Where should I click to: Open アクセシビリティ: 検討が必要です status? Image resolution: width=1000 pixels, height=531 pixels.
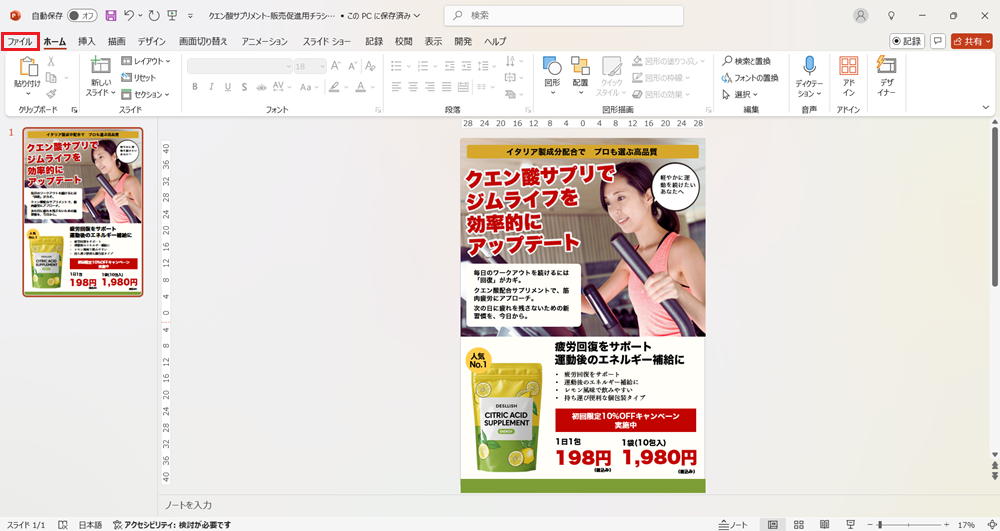pyautogui.click(x=172, y=525)
